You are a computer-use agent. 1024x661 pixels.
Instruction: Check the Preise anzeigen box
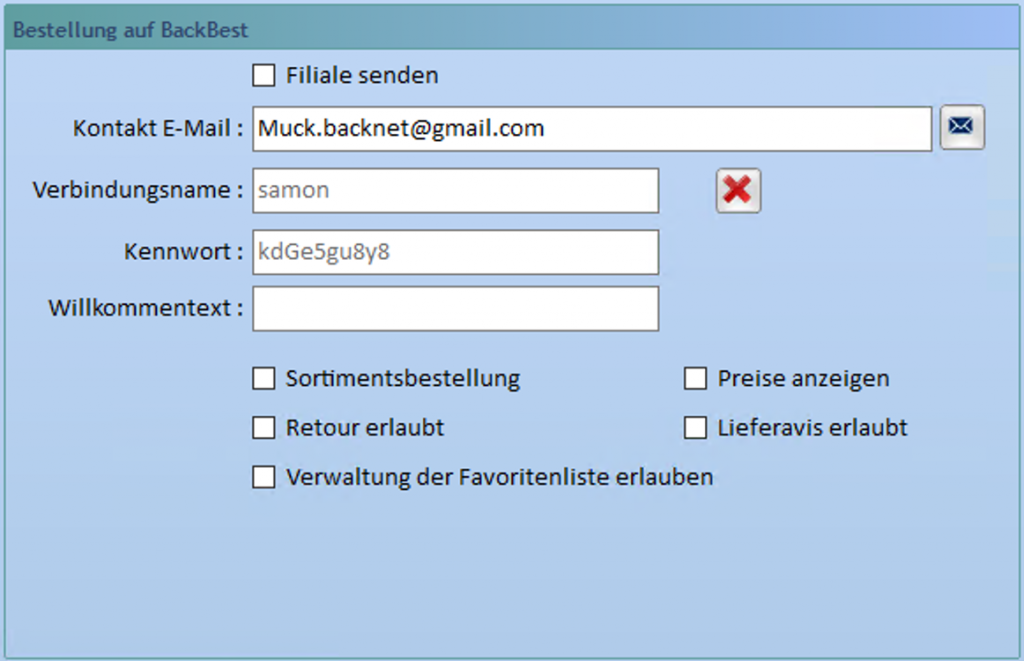pyautogui.click(x=696, y=379)
